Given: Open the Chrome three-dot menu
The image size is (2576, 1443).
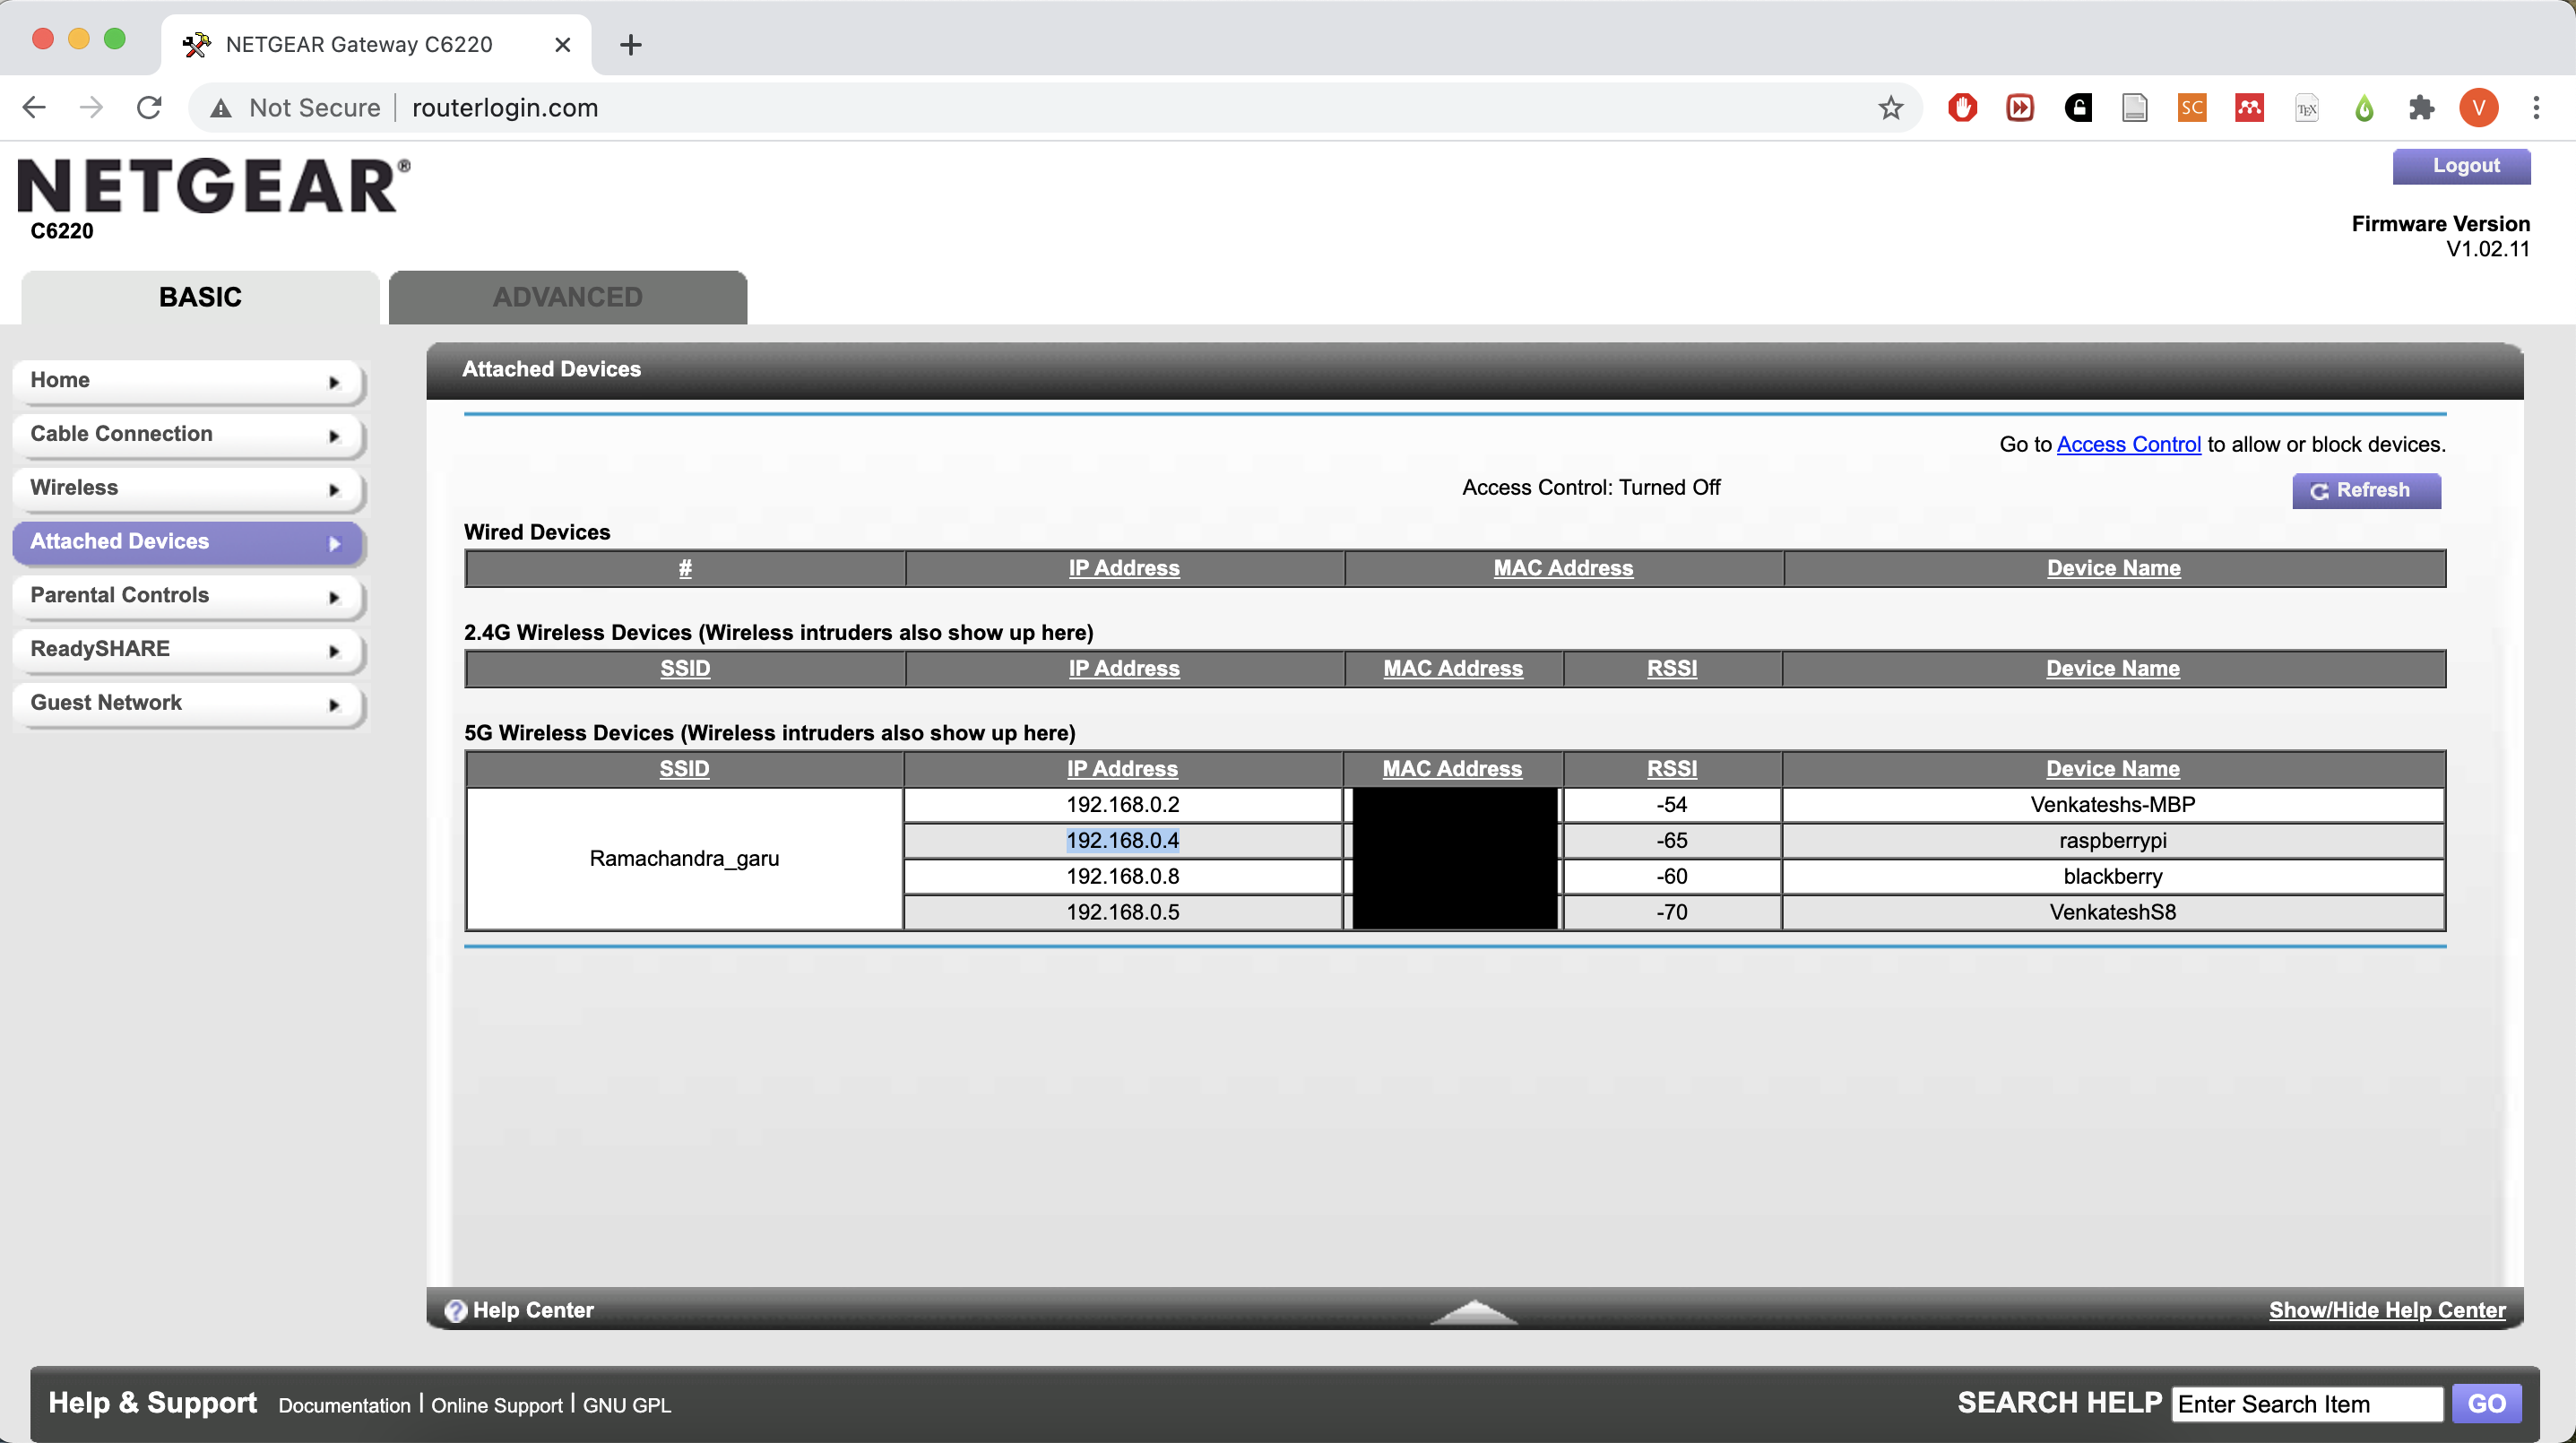Looking at the screenshot, I should 2536,108.
